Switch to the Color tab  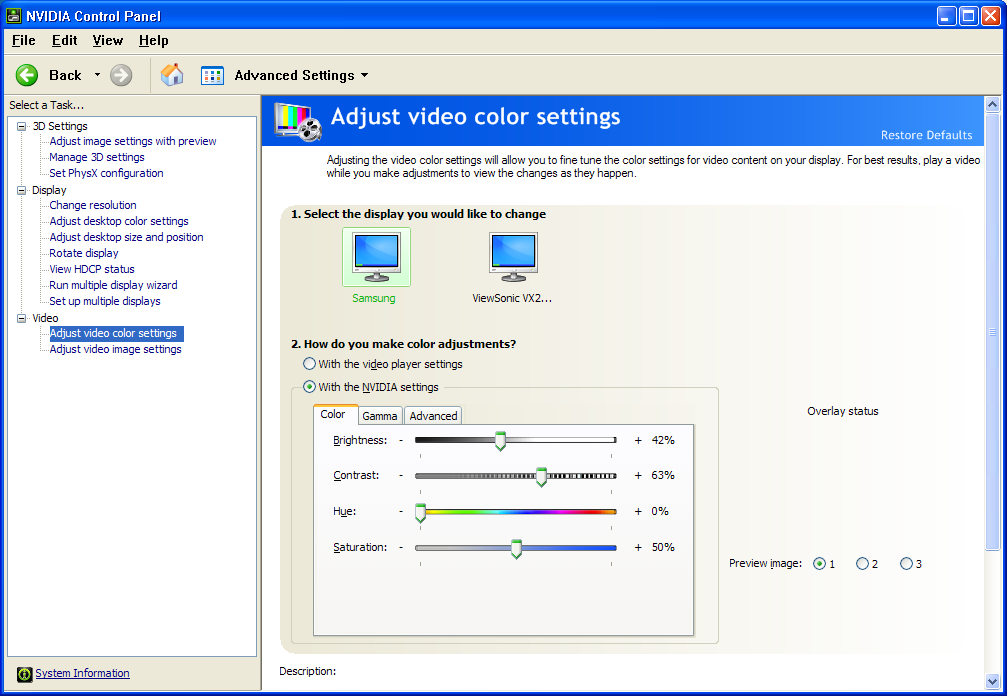coord(333,415)
